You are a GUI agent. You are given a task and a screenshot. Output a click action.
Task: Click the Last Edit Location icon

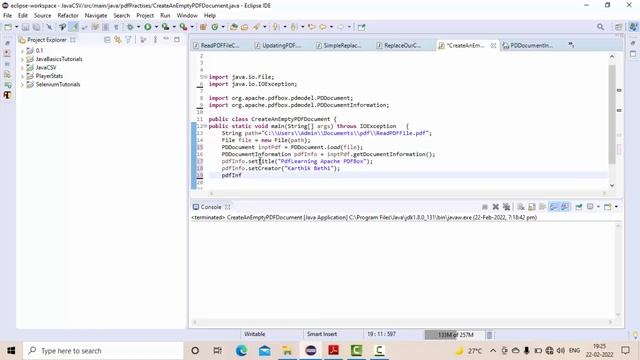tap(311, 27)
